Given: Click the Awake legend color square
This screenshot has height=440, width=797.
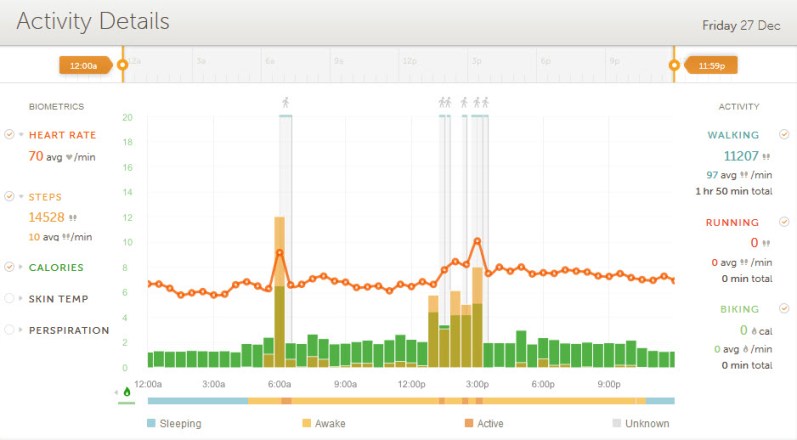Looking at the screenshot, I should coord(306,424).
